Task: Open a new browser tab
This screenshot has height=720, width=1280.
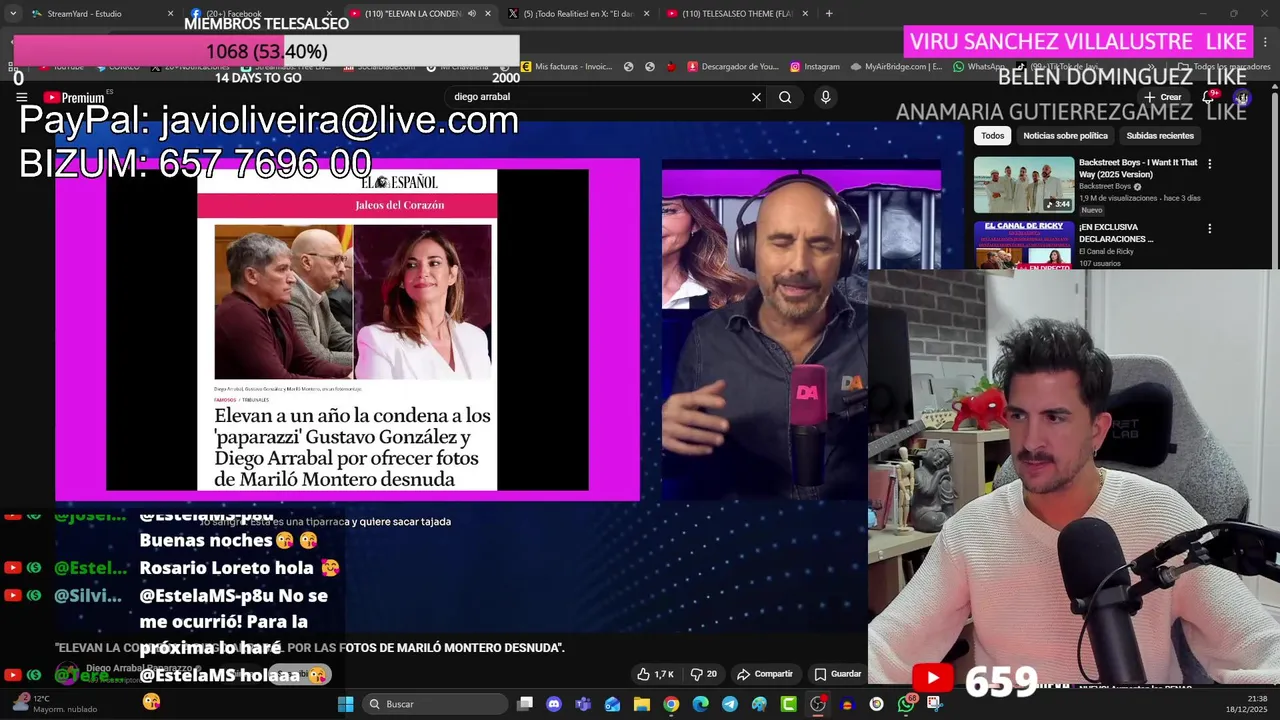Action: (x=829, y=14)
